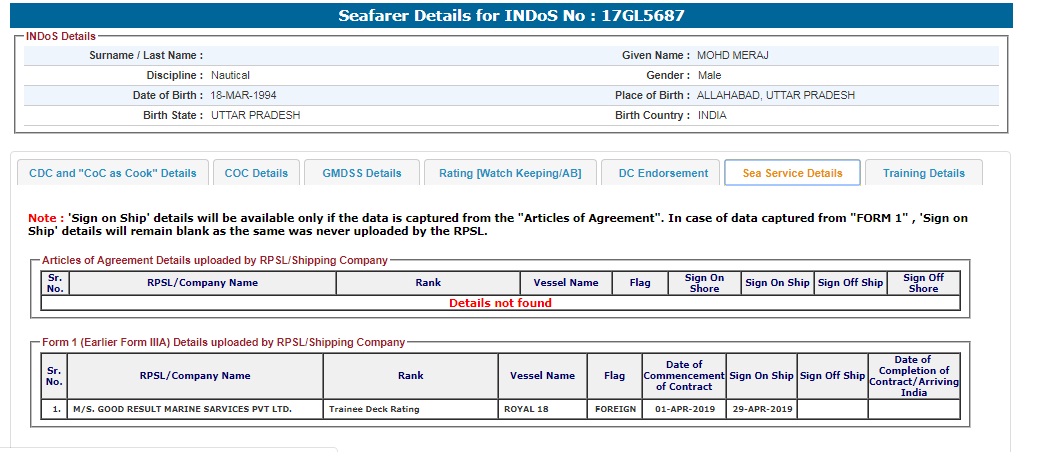Open the GMDSS Details tab
1037x460 pixels.
tap(362, 173)
